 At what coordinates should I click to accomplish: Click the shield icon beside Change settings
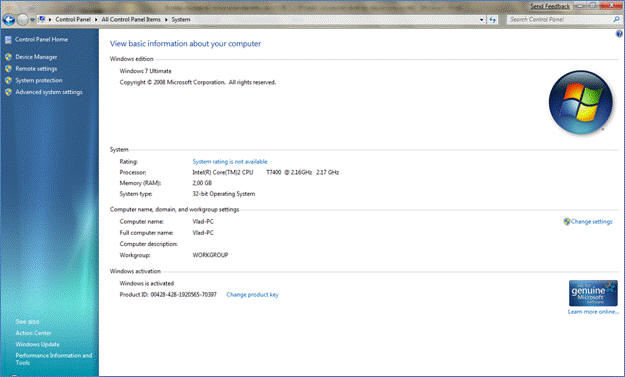coord(566,222)
